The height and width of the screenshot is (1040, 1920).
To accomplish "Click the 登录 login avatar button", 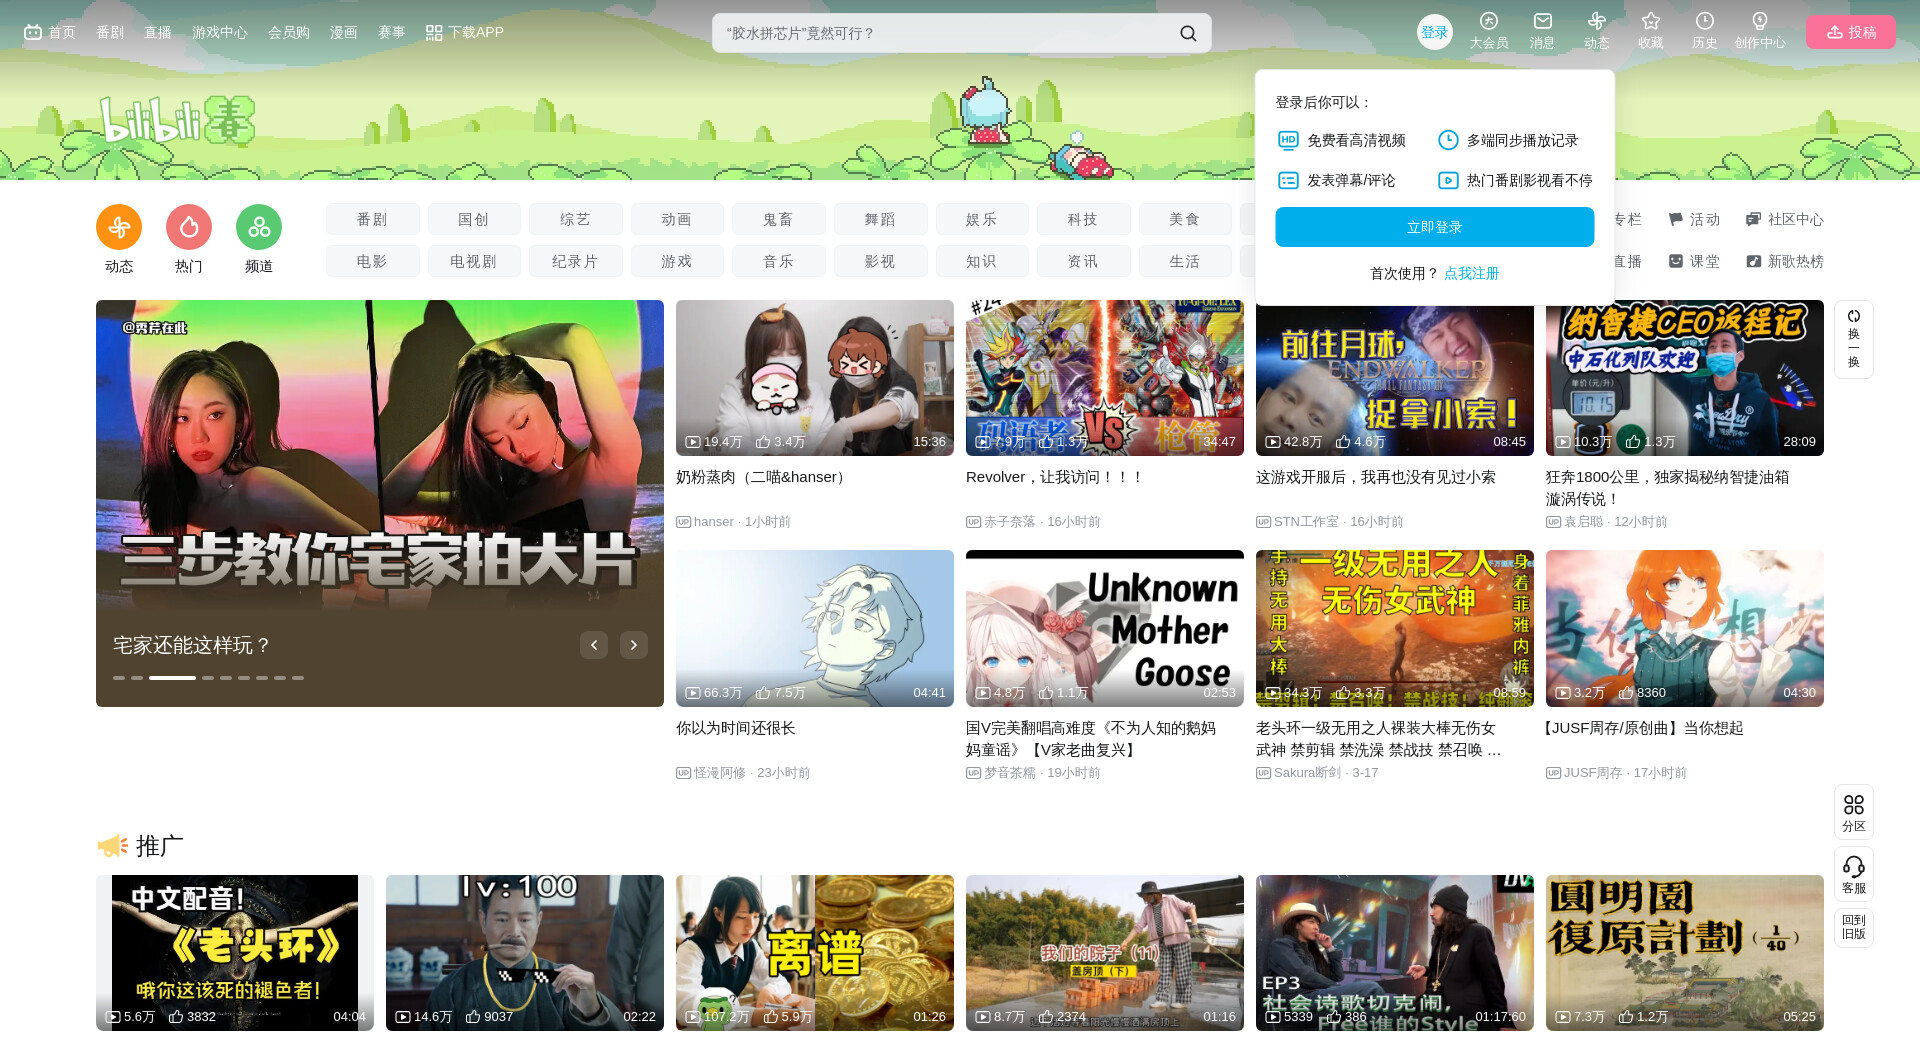I will (x=1435, y=32).
